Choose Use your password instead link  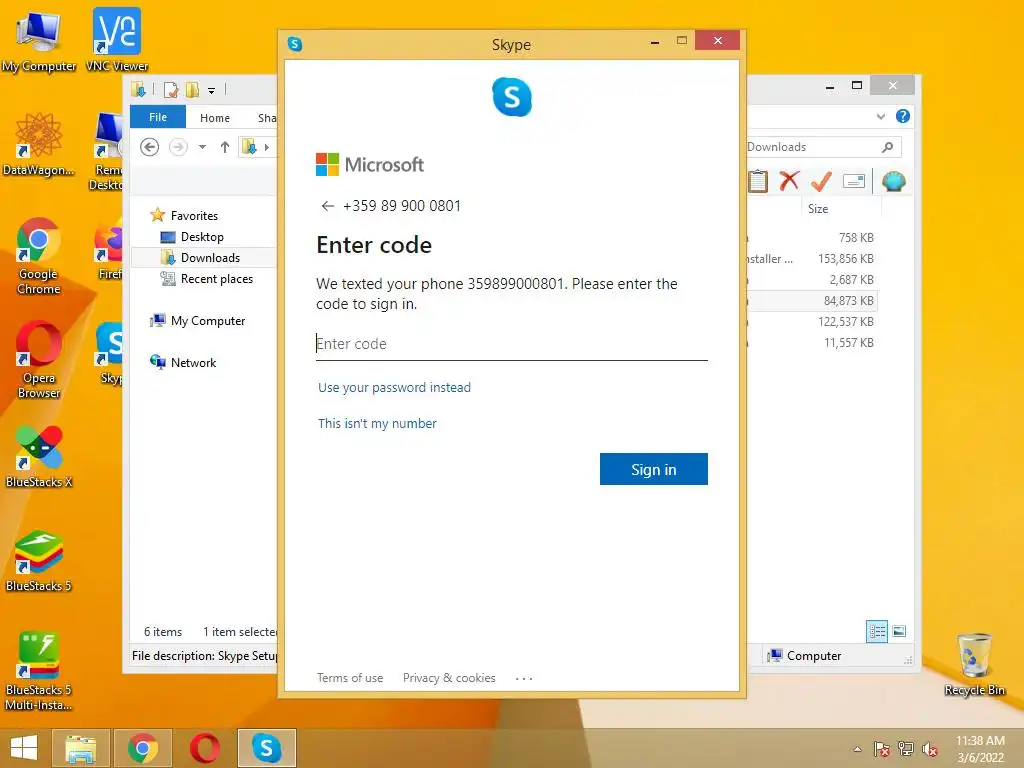point(394,387)
